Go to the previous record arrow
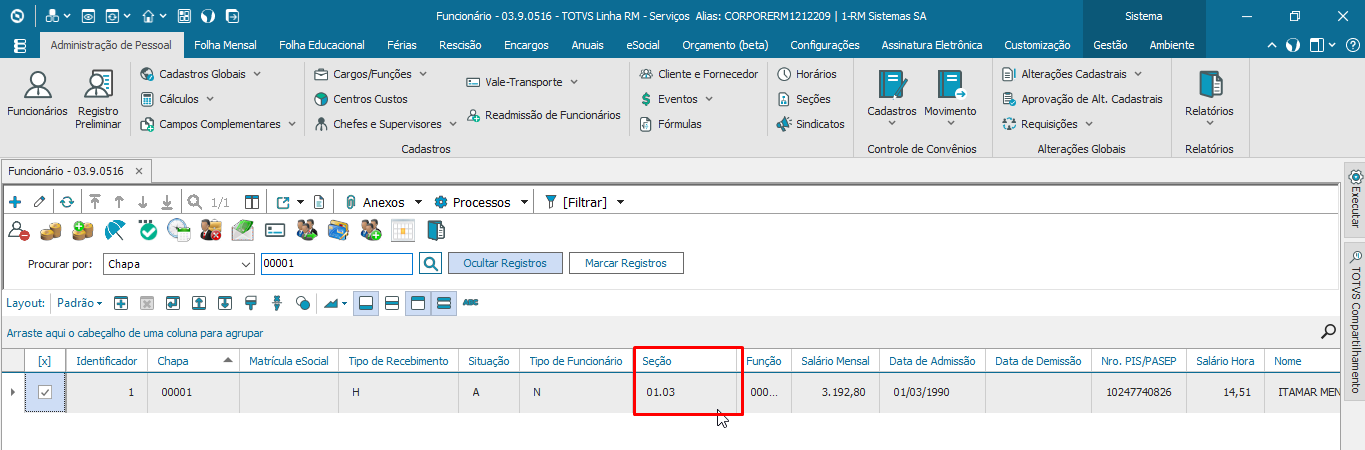 coord(118,202)
